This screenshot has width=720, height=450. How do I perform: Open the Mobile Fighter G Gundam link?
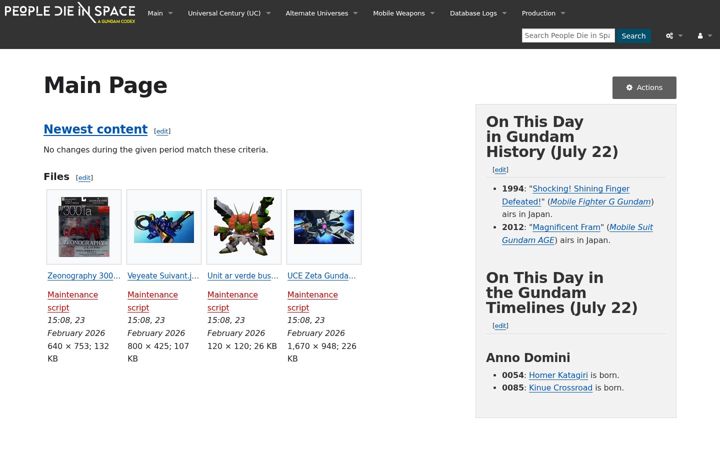click(x=601, y=202)
